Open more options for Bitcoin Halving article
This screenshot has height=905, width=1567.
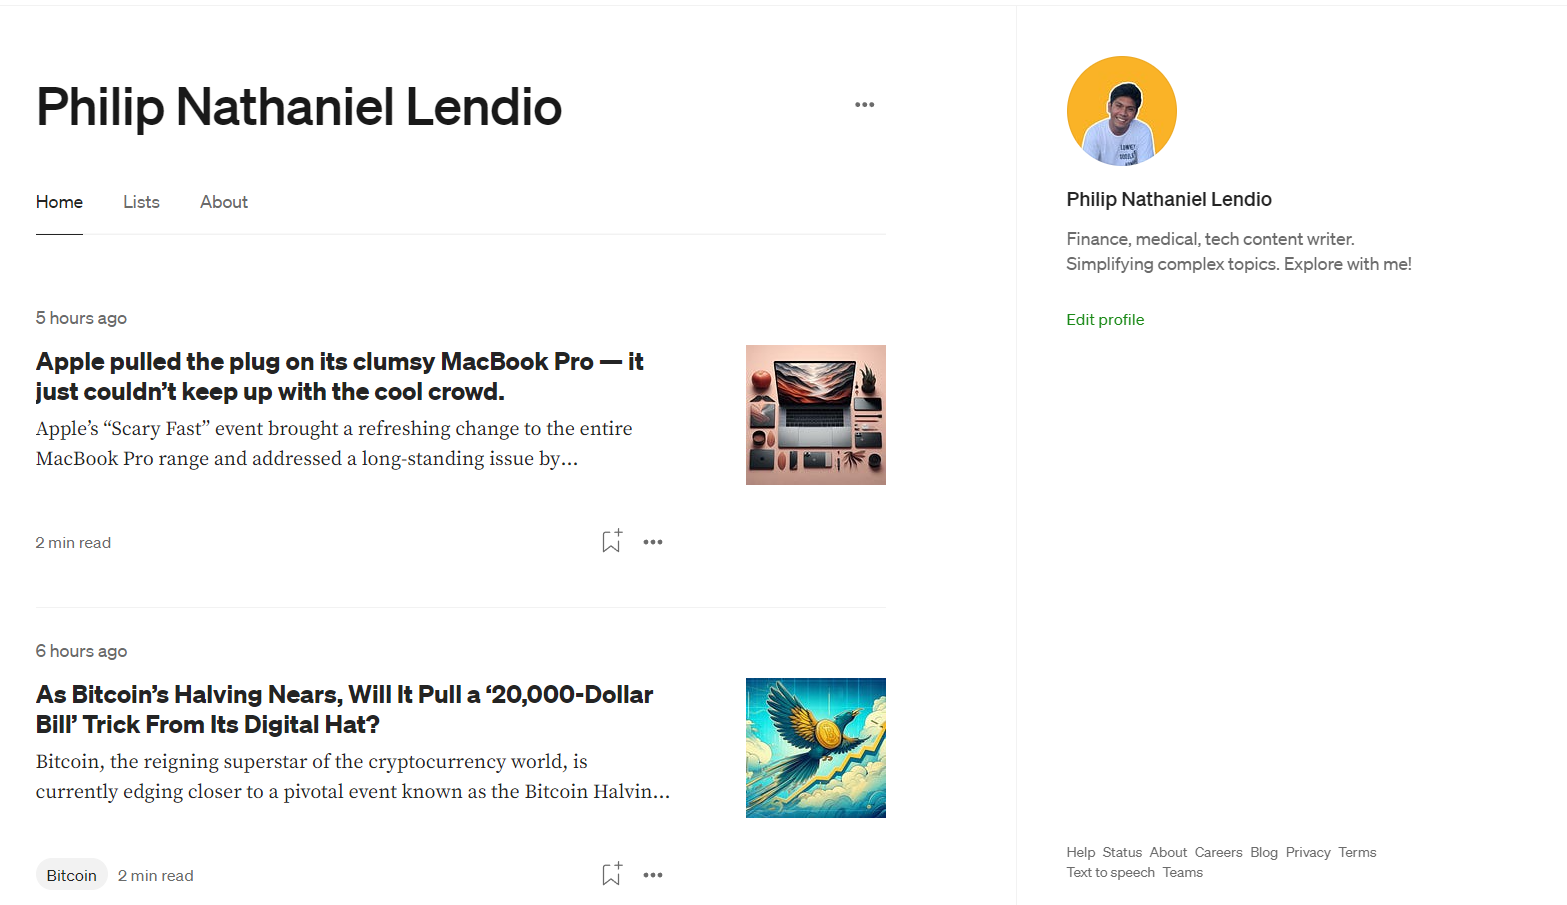click(653, 875)
